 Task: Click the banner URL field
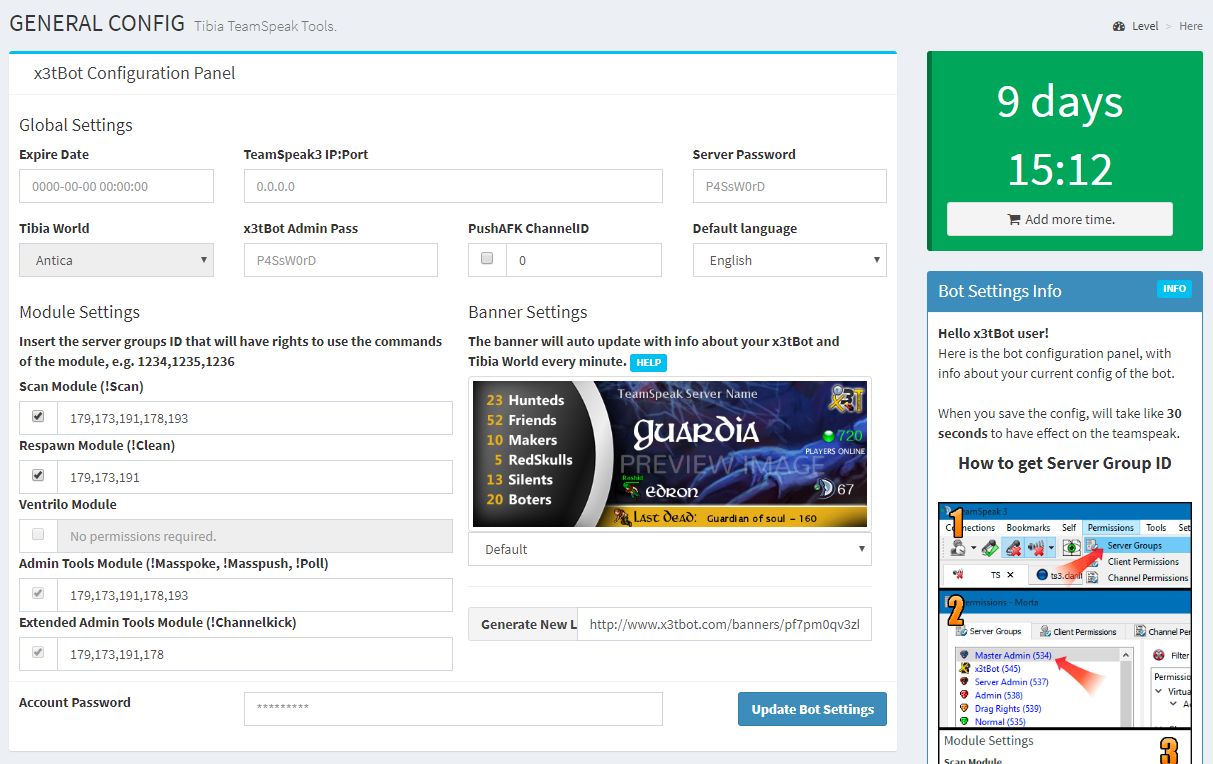click(x=725, y=624)
